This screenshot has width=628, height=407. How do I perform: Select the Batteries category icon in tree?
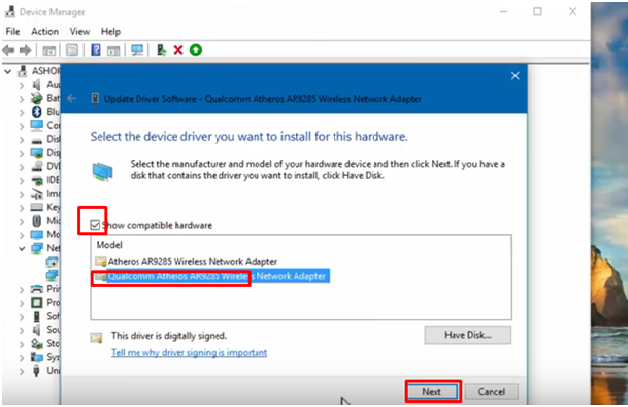pyautogui.click(x=36, y=98)
